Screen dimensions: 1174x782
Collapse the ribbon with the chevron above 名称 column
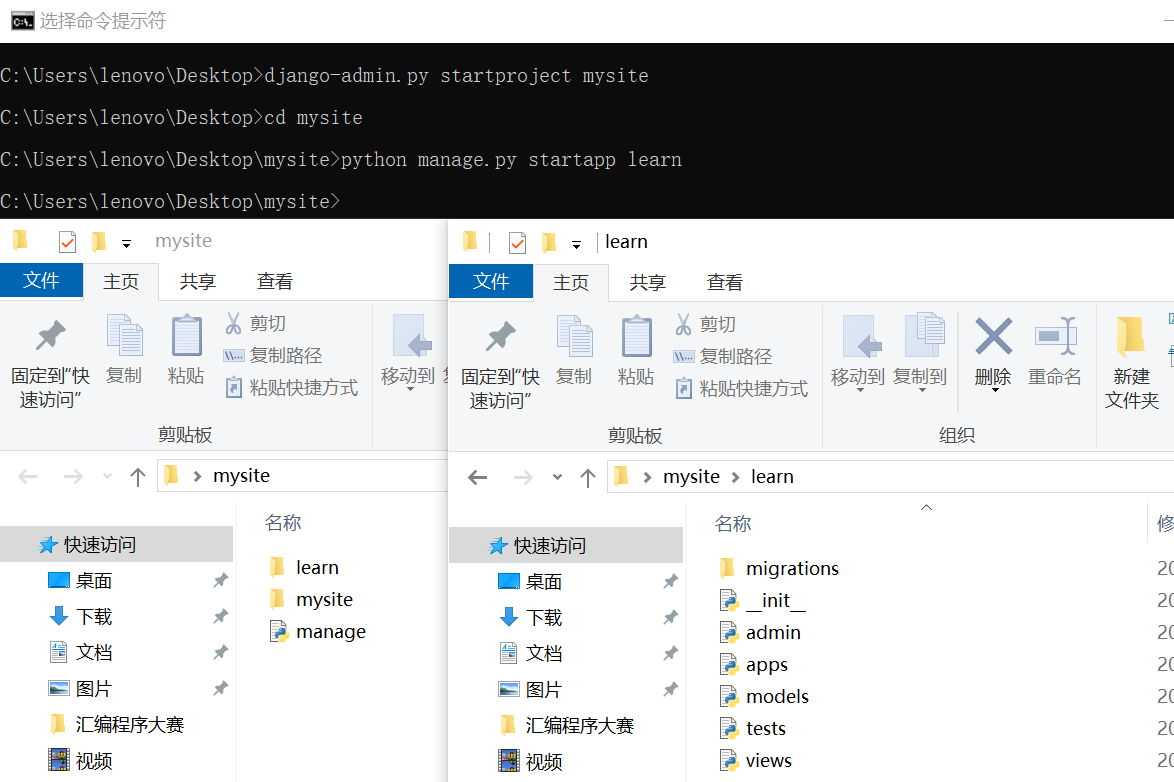pyautogui.click(x=926, y=507)
